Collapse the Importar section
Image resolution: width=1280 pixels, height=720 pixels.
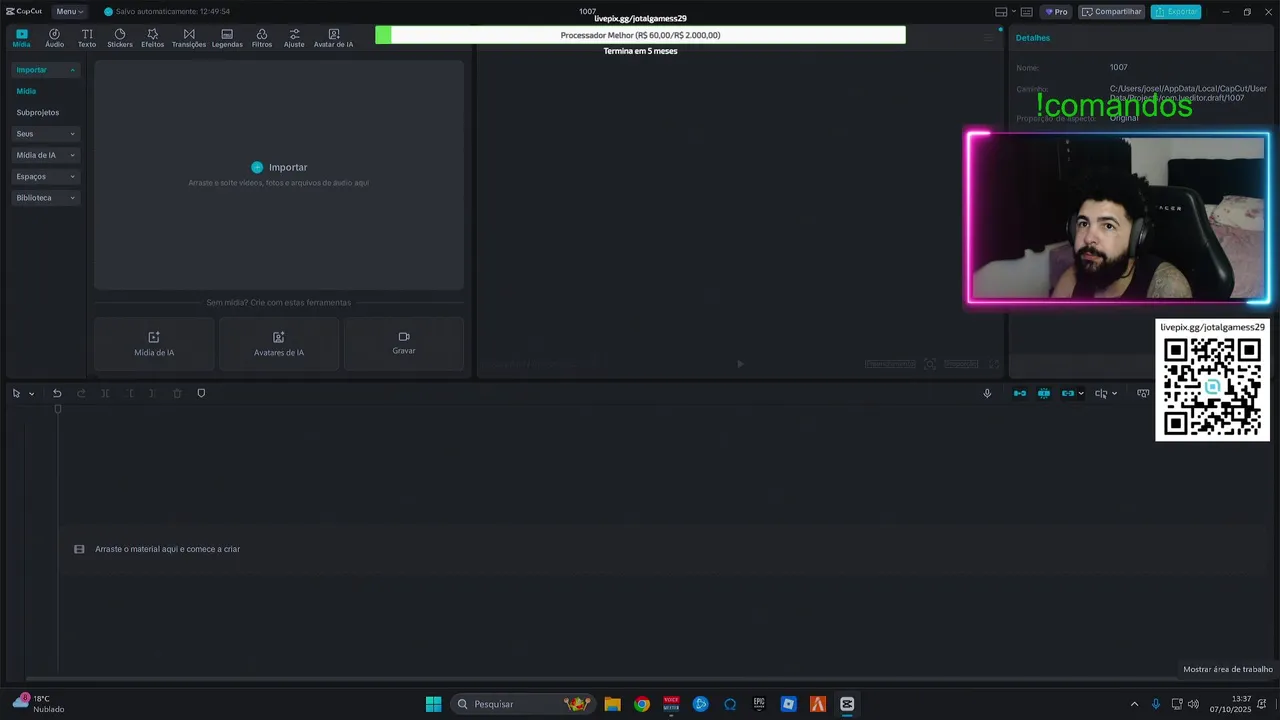pos(46,70)
